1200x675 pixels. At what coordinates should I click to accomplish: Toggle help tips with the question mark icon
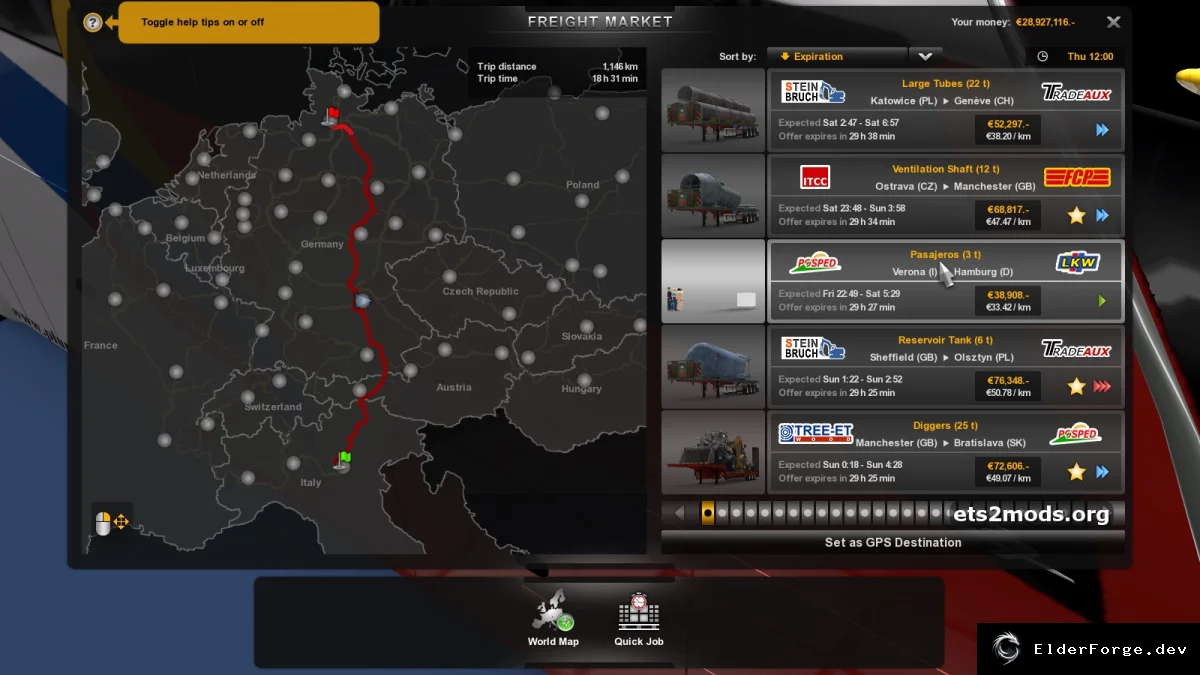point(93,22)
